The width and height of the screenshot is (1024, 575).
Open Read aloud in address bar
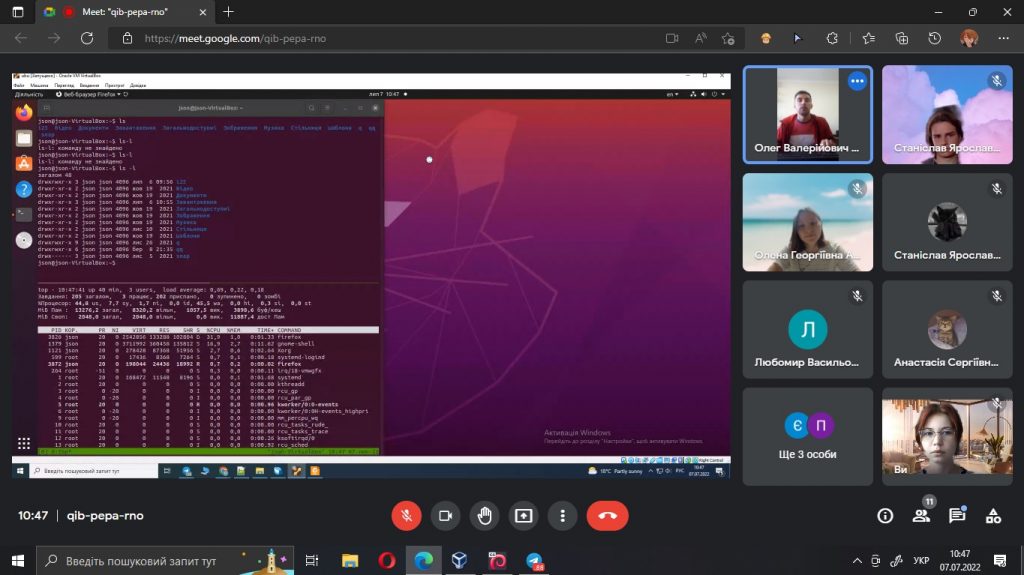(701, 39)
